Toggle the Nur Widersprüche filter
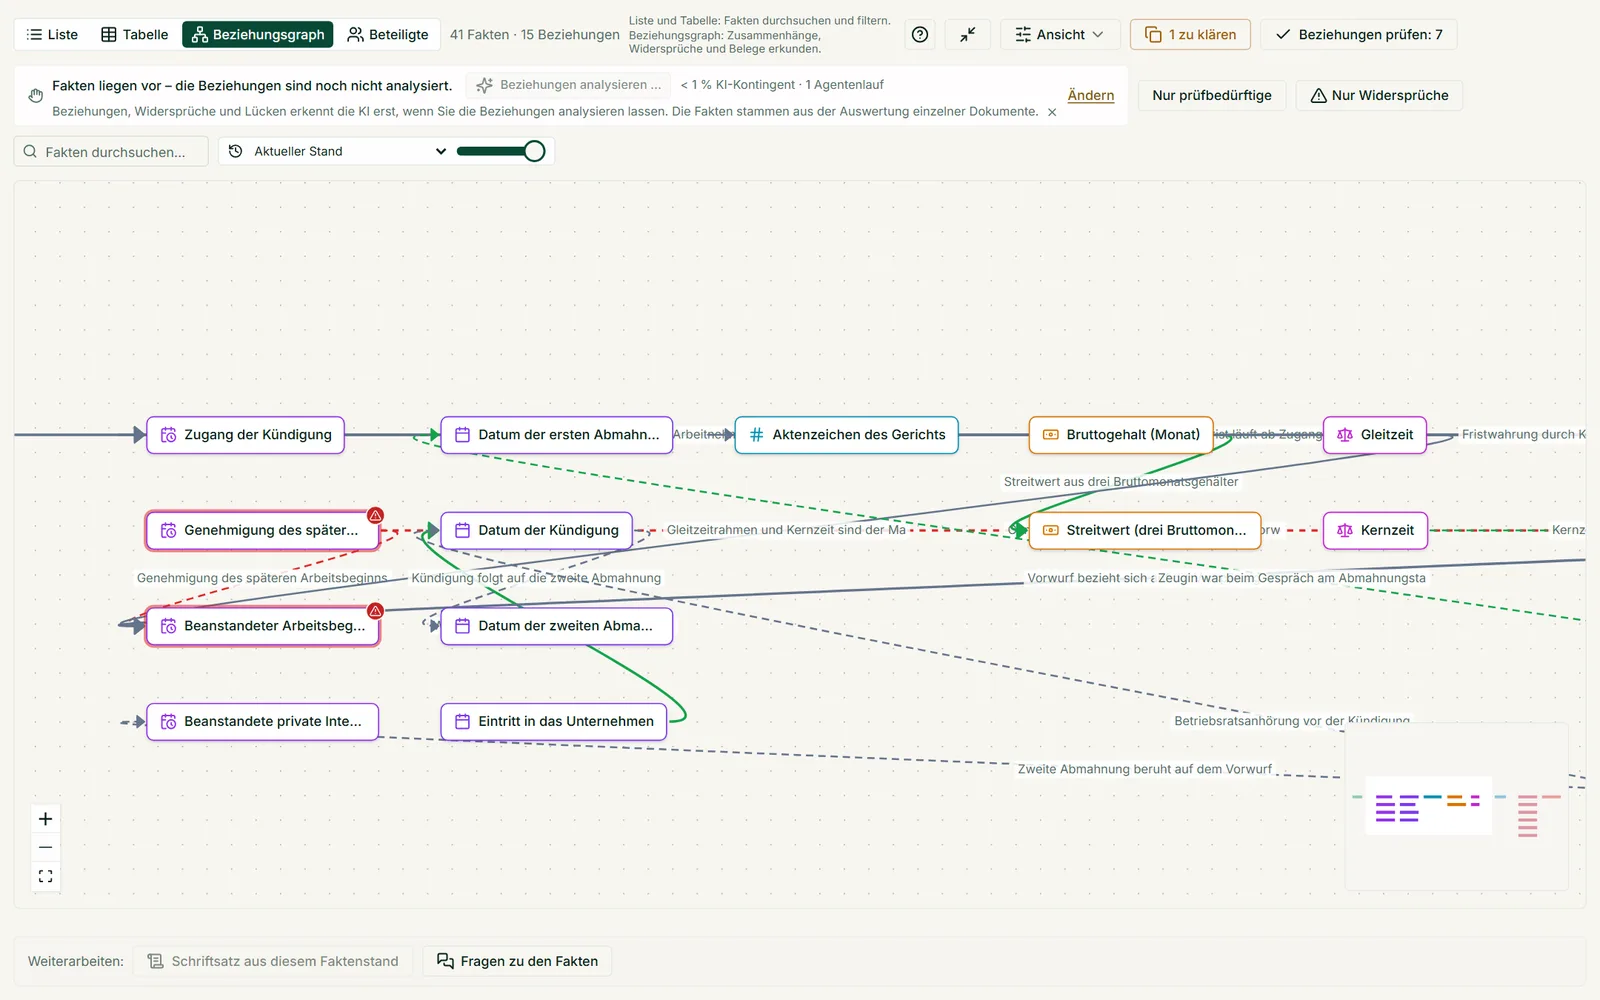This screenshot has width=1600, height=1000. click(1379, 95)
